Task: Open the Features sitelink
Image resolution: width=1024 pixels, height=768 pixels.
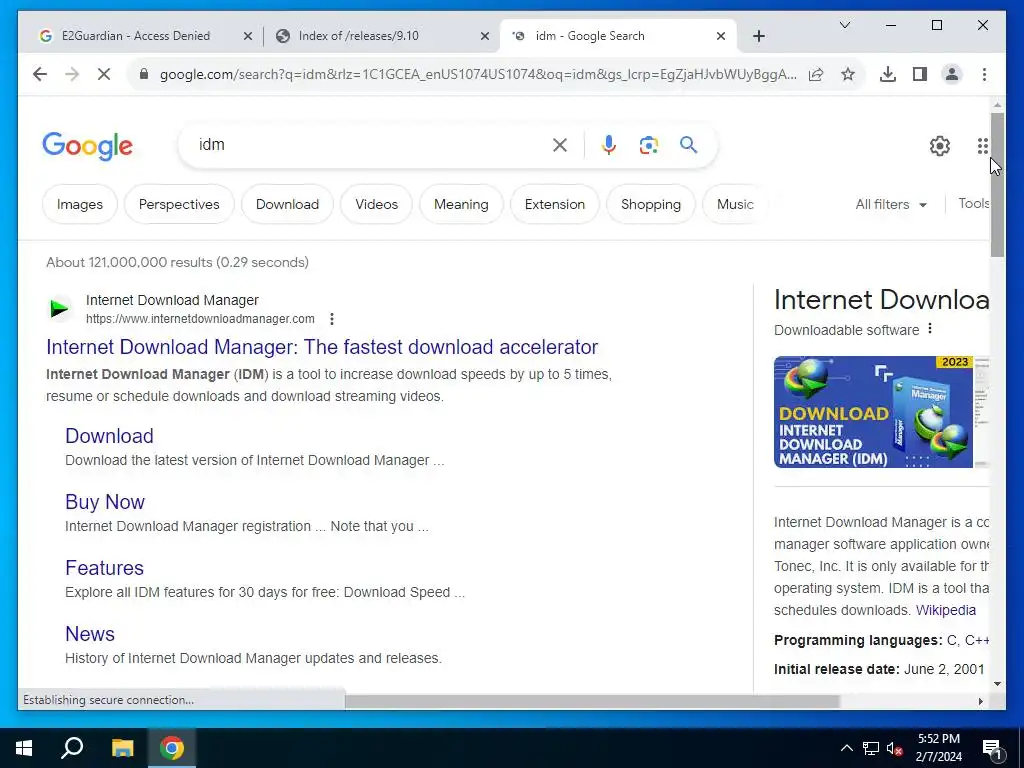Action: (104, 568)
